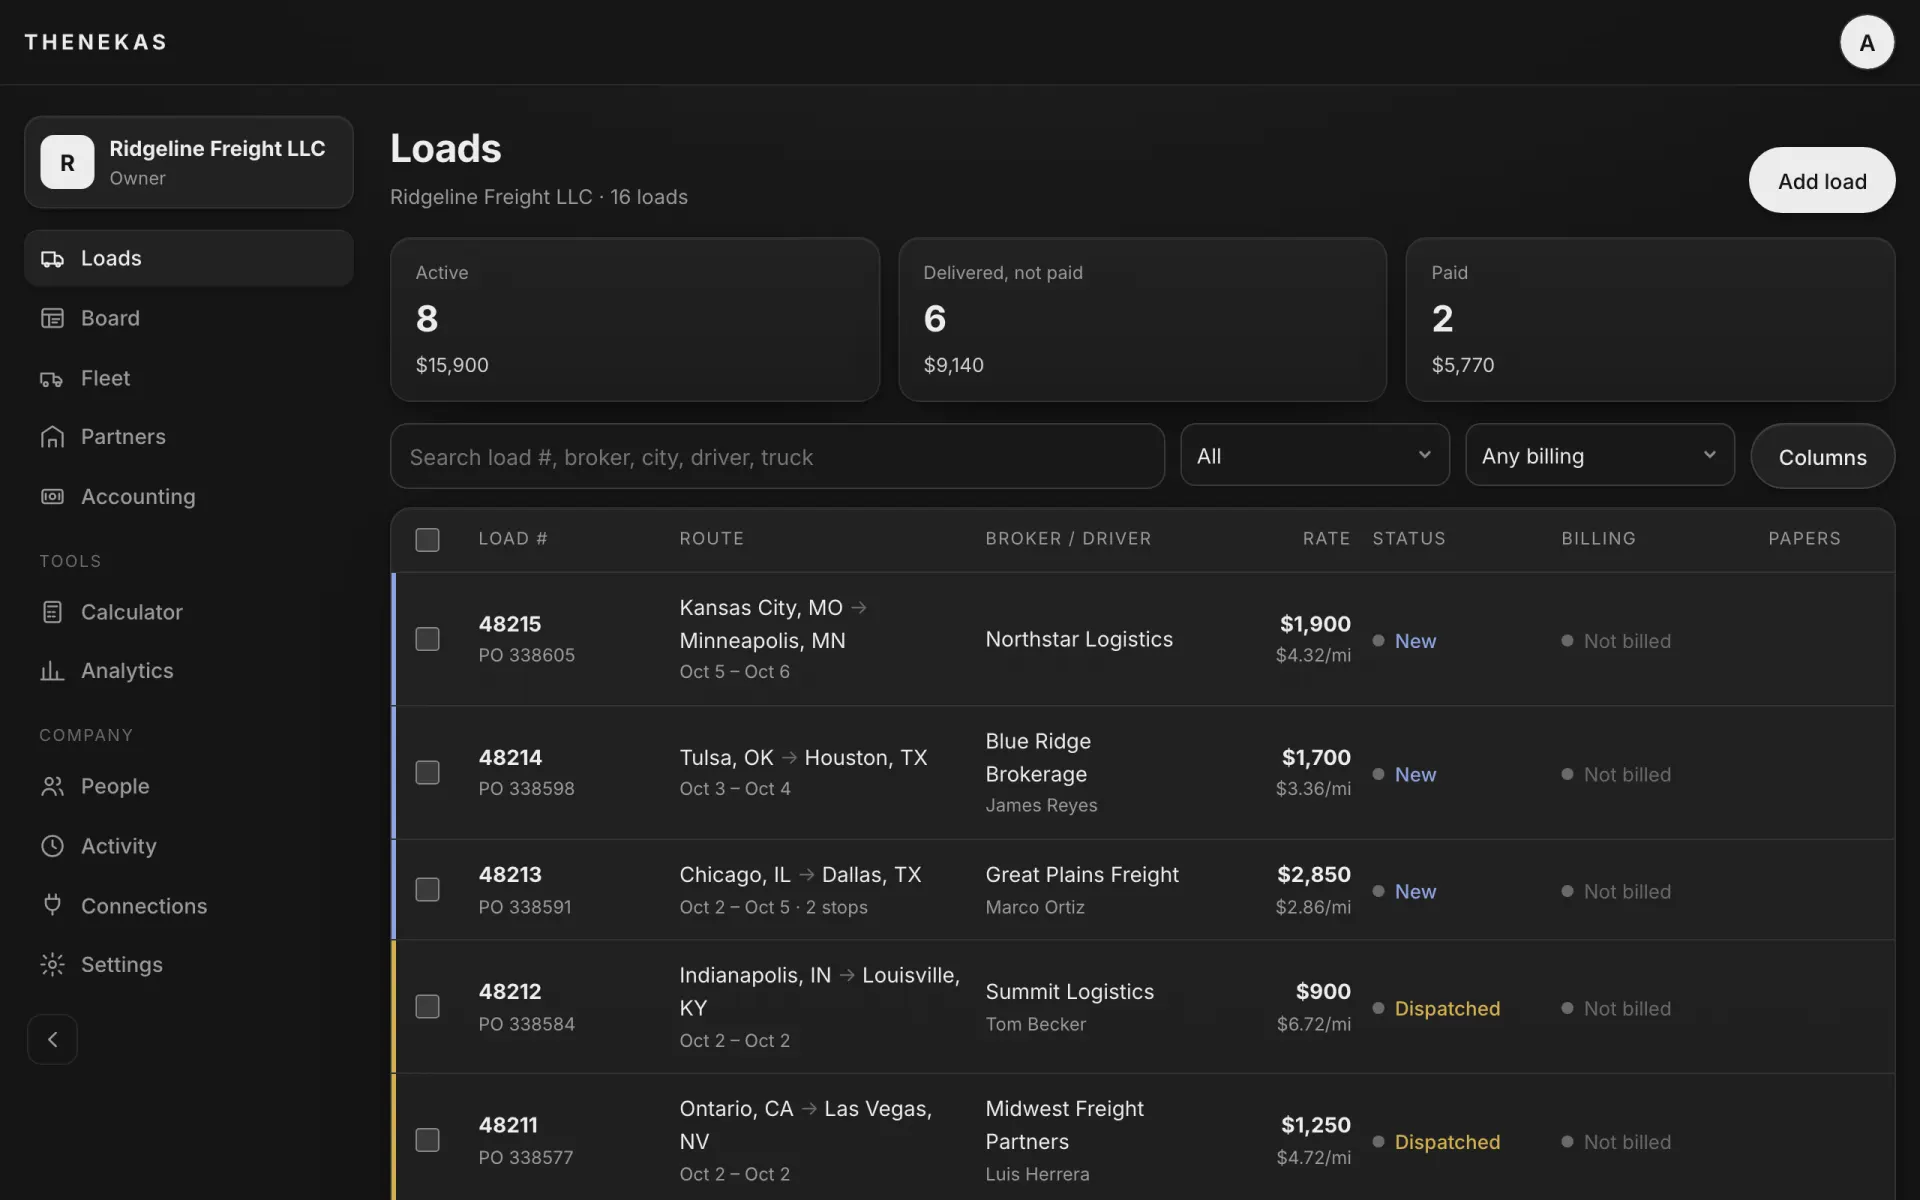
Task: Click Dispatched status for load 48212
Action: pos(1447,1008)
